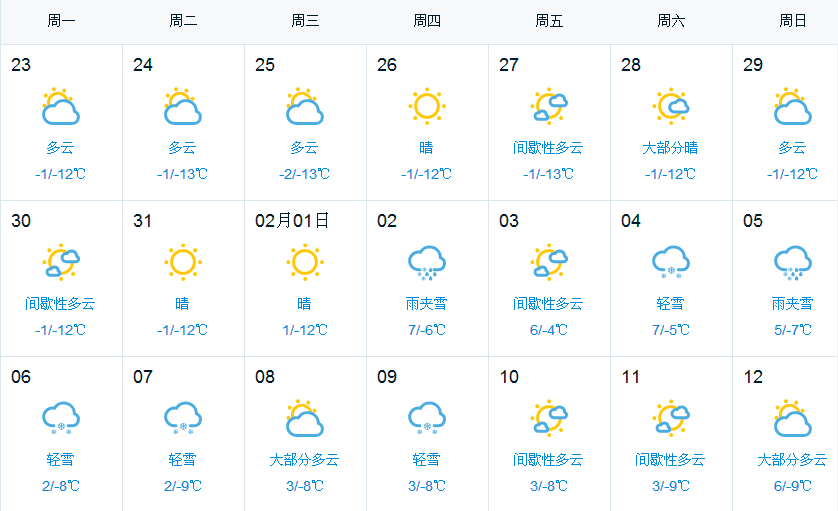Click the 雨夹雪 label for day 02
The image size is (838, 511).
coord(426,304)
